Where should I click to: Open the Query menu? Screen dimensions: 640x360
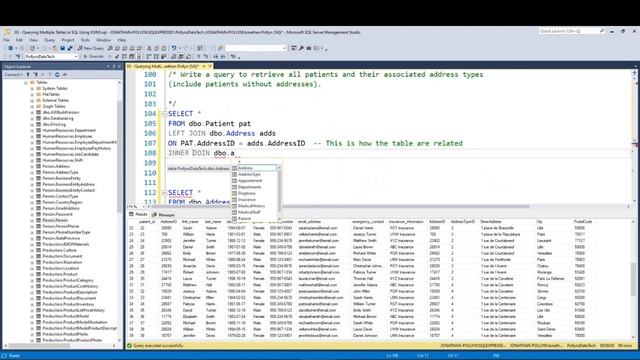point(49,40)
